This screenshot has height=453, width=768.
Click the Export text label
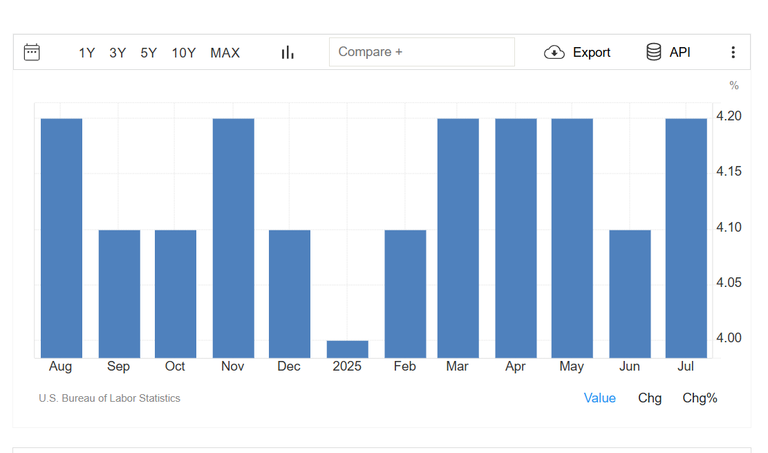tap(591, 52)
